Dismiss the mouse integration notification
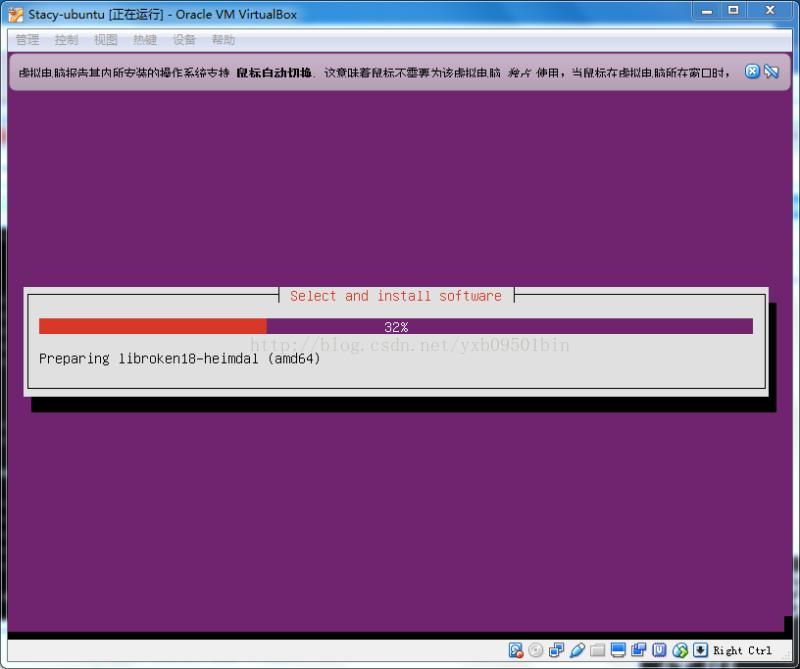This screenshot has width=800, height=669. click(753, 72)
